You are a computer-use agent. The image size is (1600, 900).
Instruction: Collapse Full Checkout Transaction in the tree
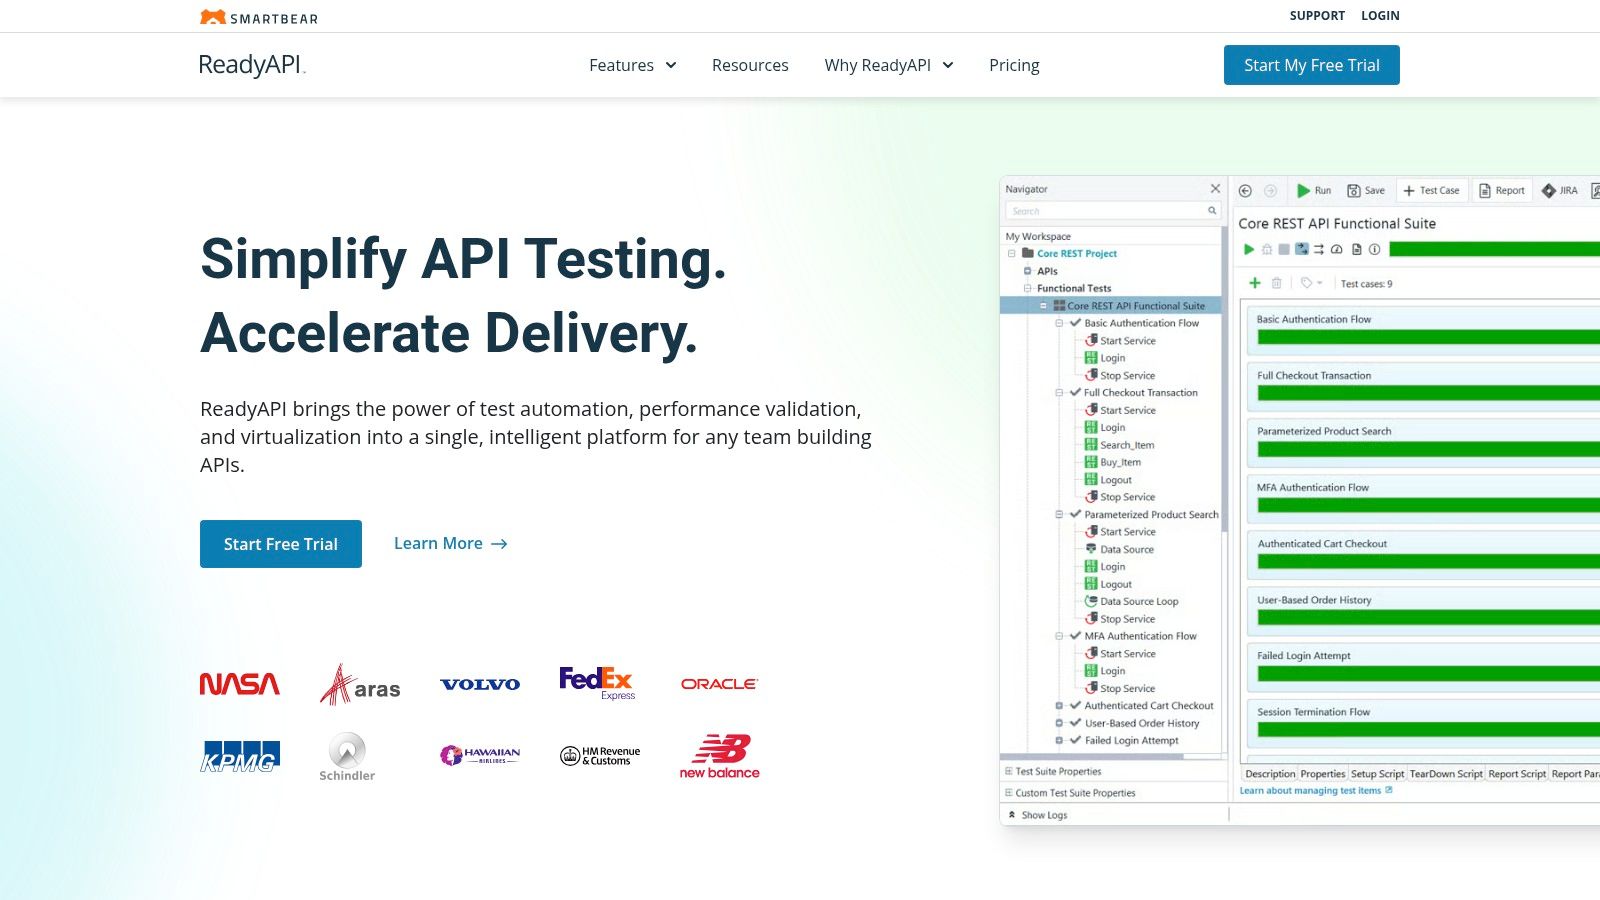point(1059,393)
